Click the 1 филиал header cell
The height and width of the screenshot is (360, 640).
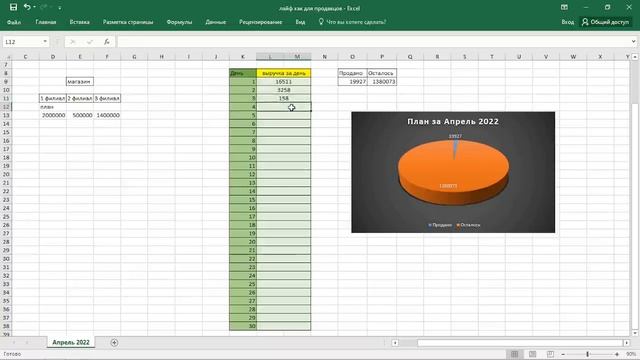coord(53,98)
